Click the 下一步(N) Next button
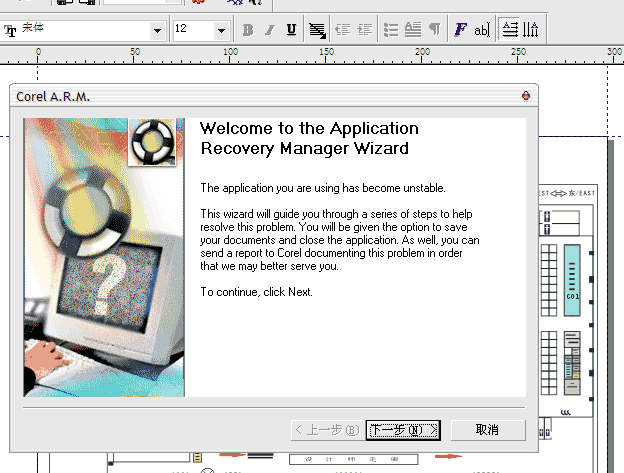The width and height of the screenshot is (624, 473). (x=403, y=430)
